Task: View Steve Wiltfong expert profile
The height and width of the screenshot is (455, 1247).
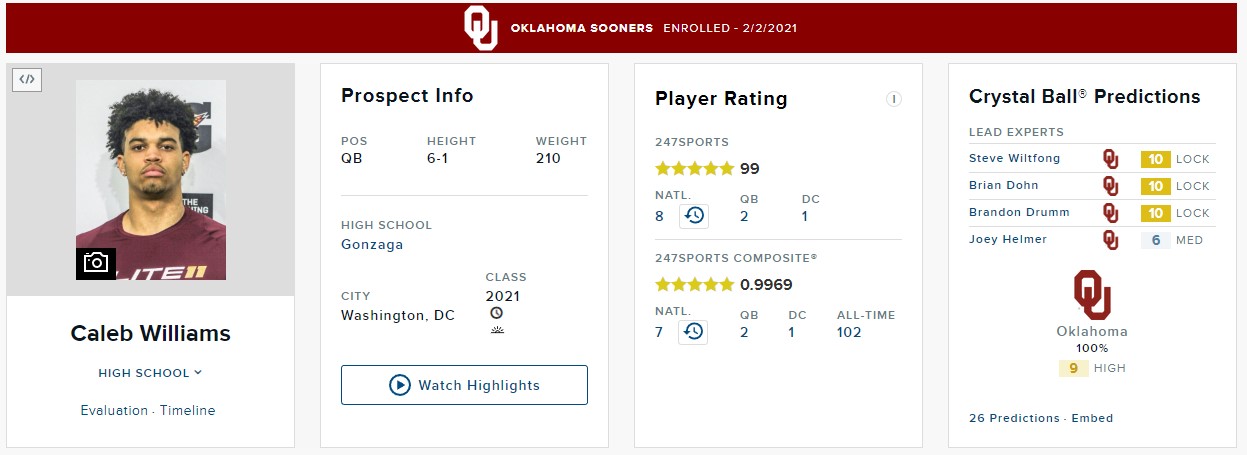Action: [1014, 158]
